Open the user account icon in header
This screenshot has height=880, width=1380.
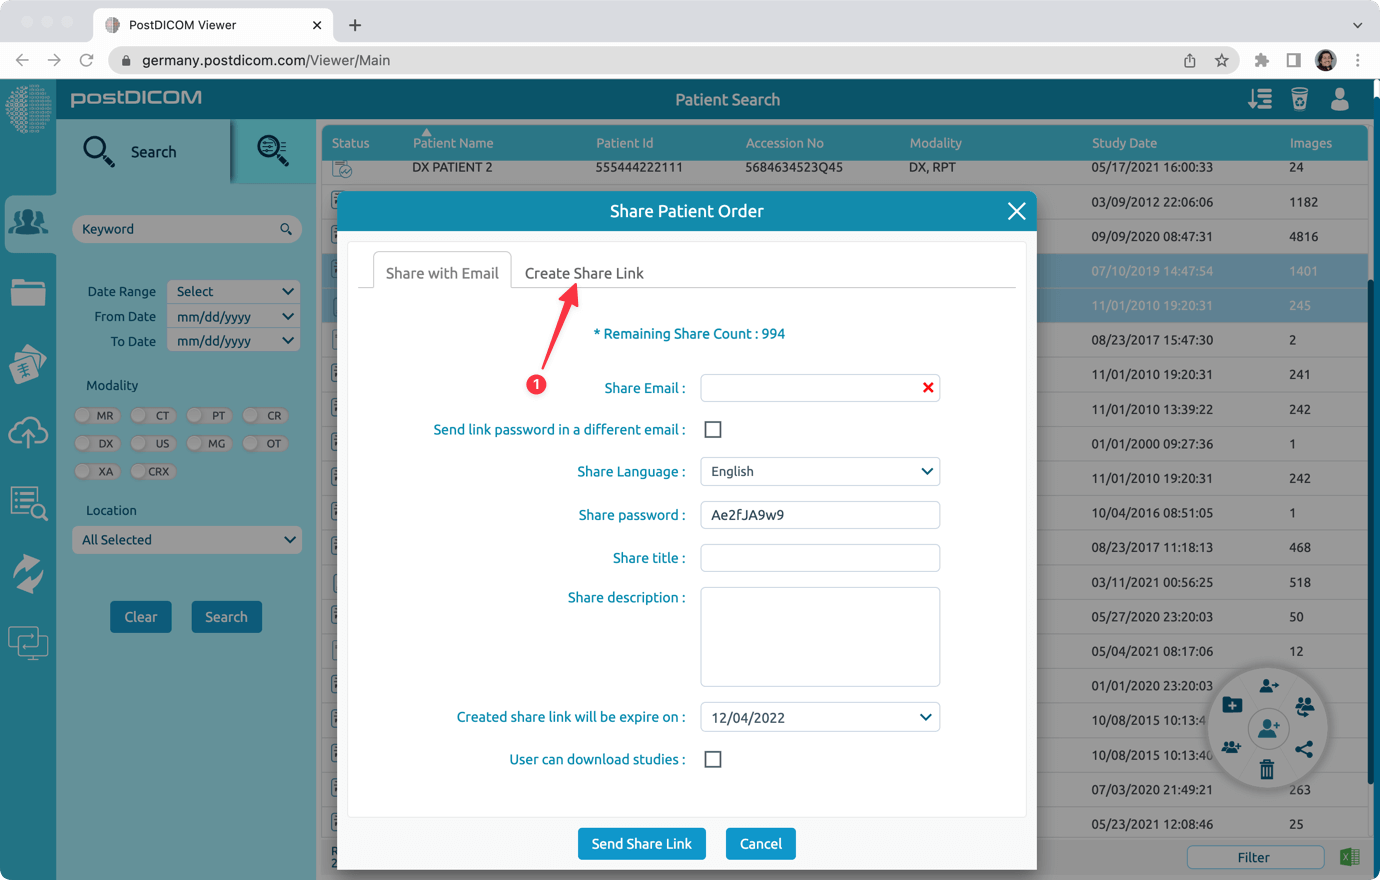coord(1340,99)
